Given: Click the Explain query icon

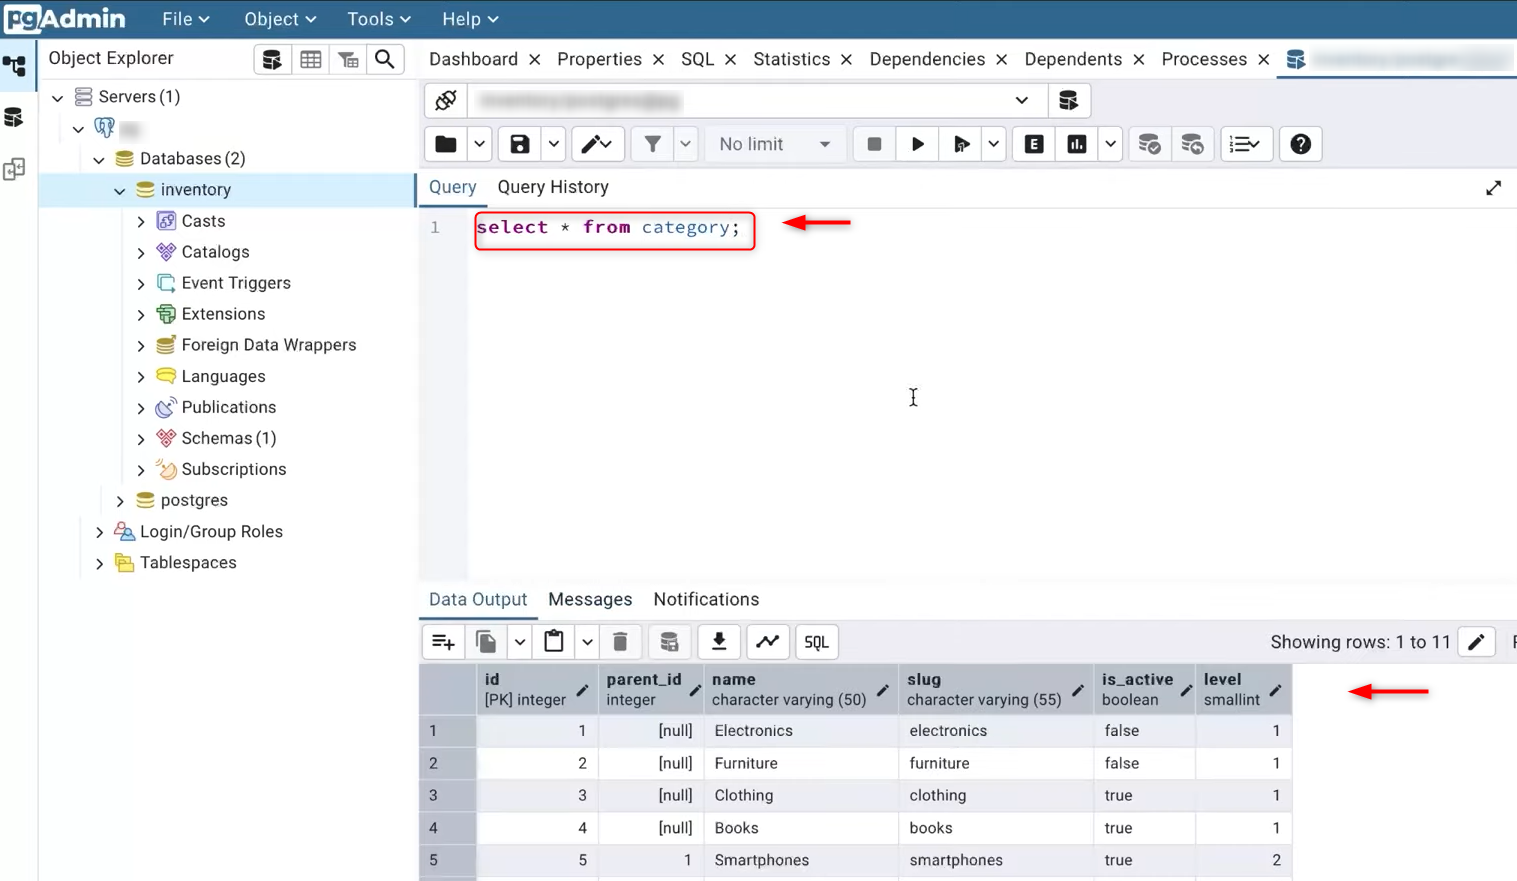Looking at the screenshot, I should tap(1034, 144).
